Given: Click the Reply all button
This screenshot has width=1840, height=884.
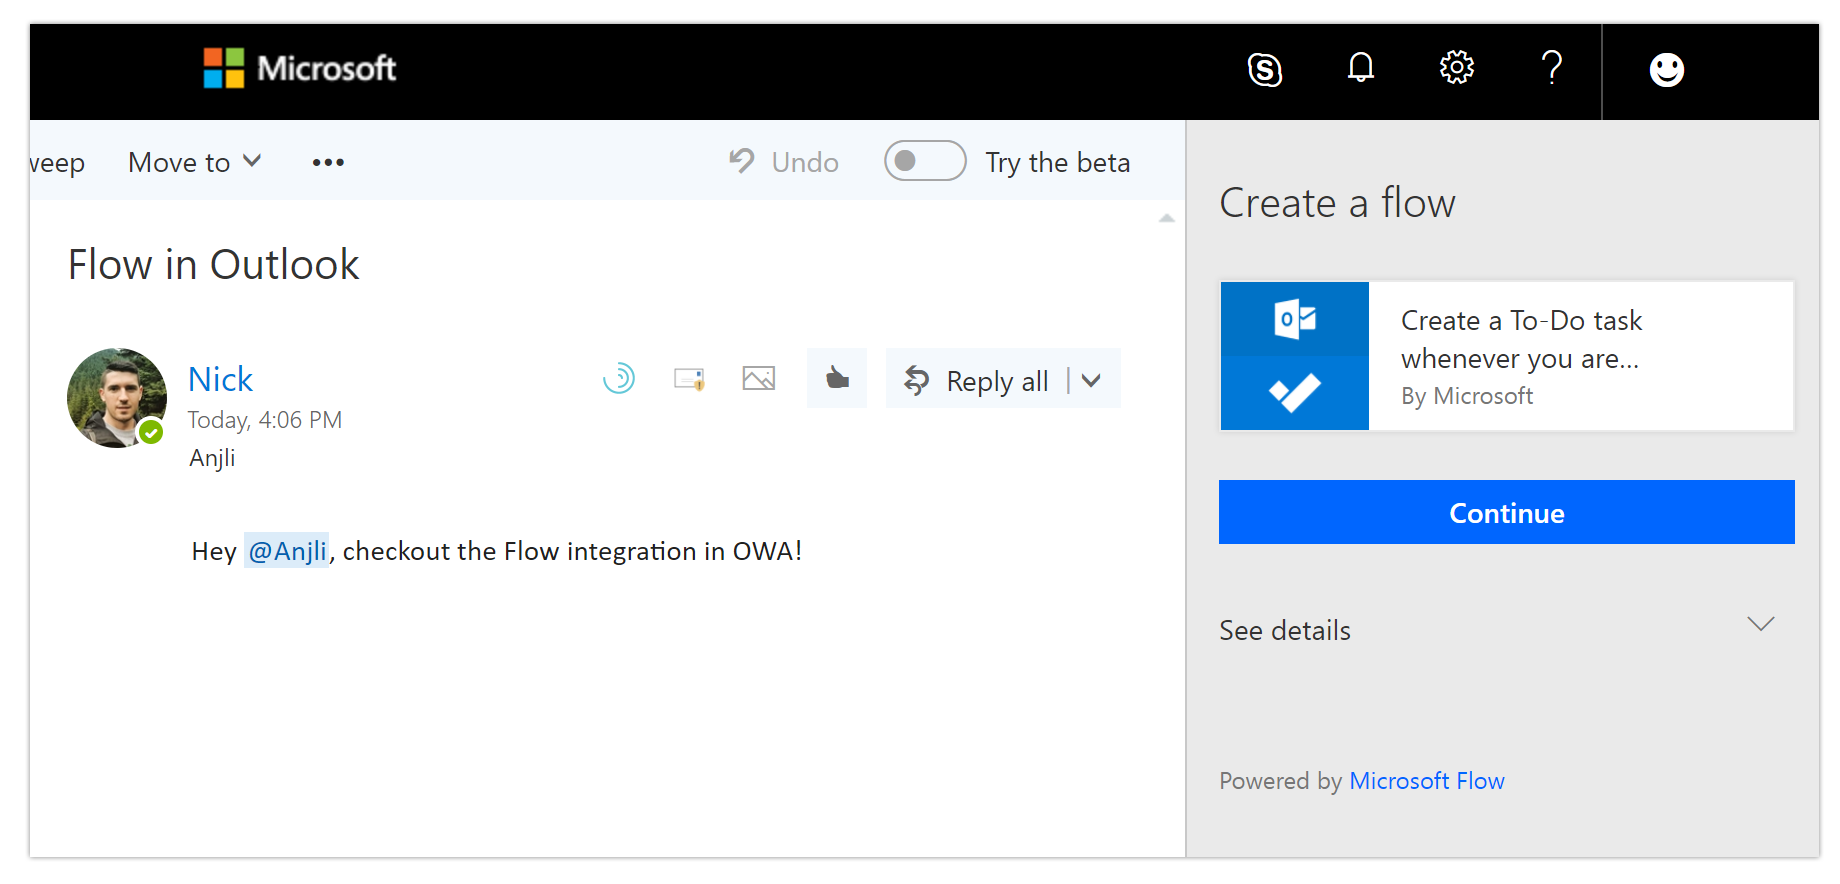Looking at the screenshot, I should pyautogui.click(x=978, y=380).
